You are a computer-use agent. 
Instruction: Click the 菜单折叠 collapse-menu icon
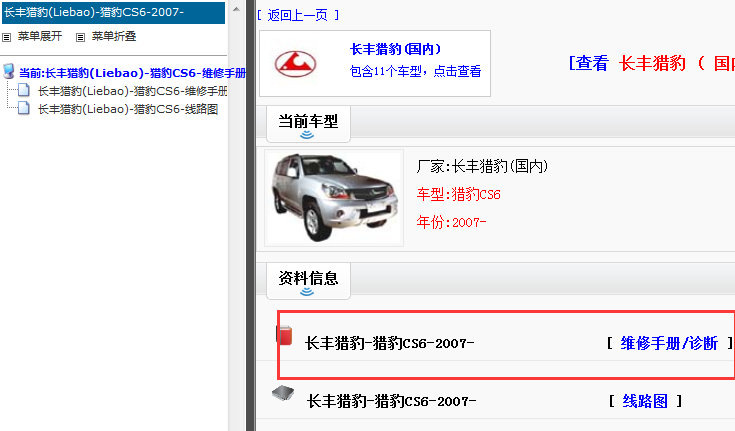[x=81, y=37]
